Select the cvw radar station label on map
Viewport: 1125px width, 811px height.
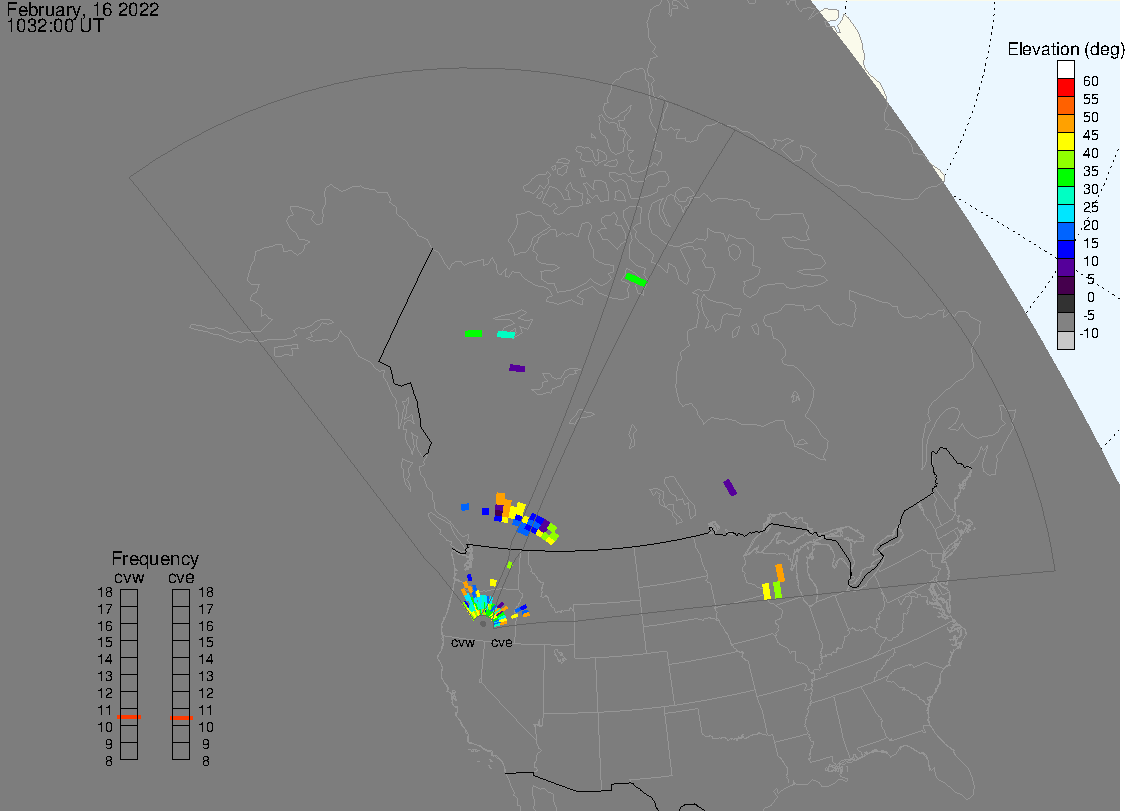463,643
